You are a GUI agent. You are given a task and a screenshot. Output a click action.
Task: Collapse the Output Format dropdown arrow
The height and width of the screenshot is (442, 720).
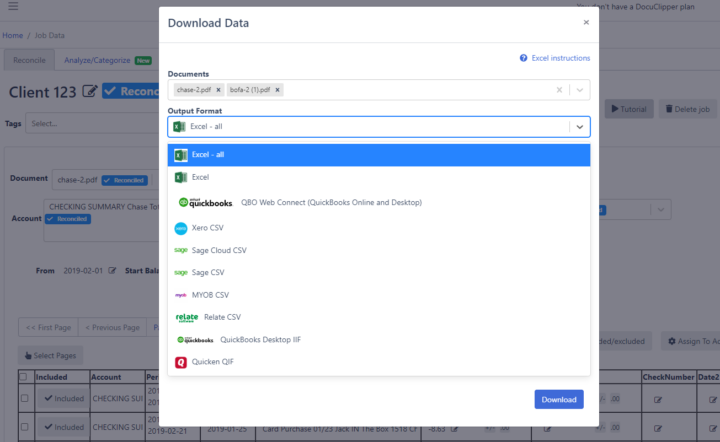coord(578,127)
